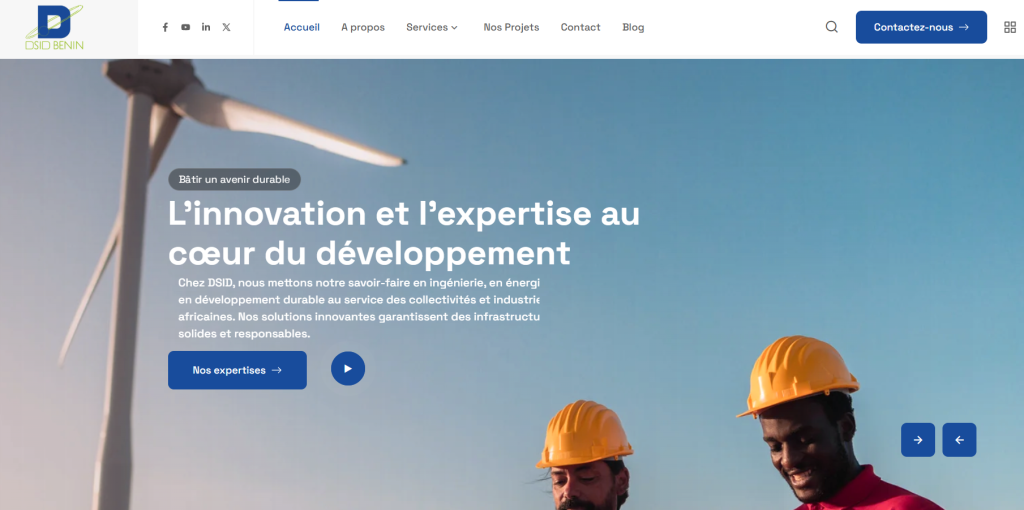Open the A propos page

click(x=363, y=27)
